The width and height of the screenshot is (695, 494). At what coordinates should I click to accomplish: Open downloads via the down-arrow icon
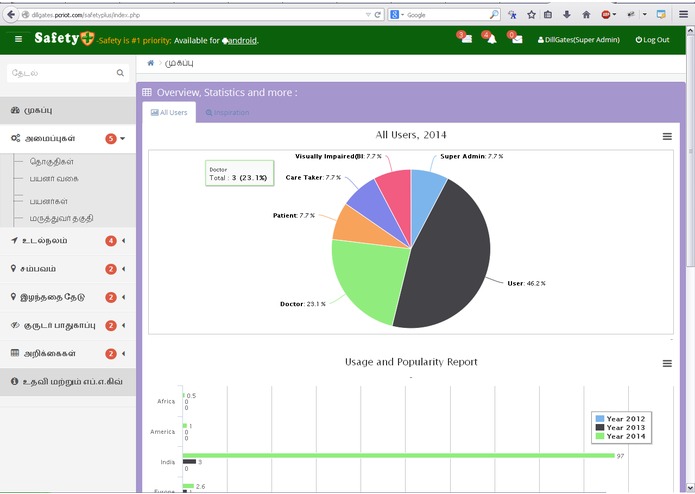pyautogui.click(x=567, y=15)
